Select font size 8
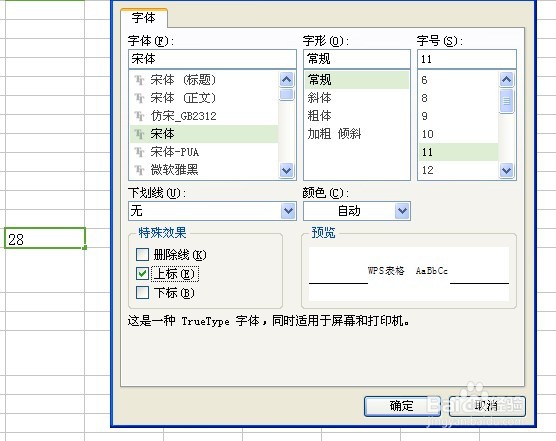Screen dimensions: 556x441 (459, 98)
